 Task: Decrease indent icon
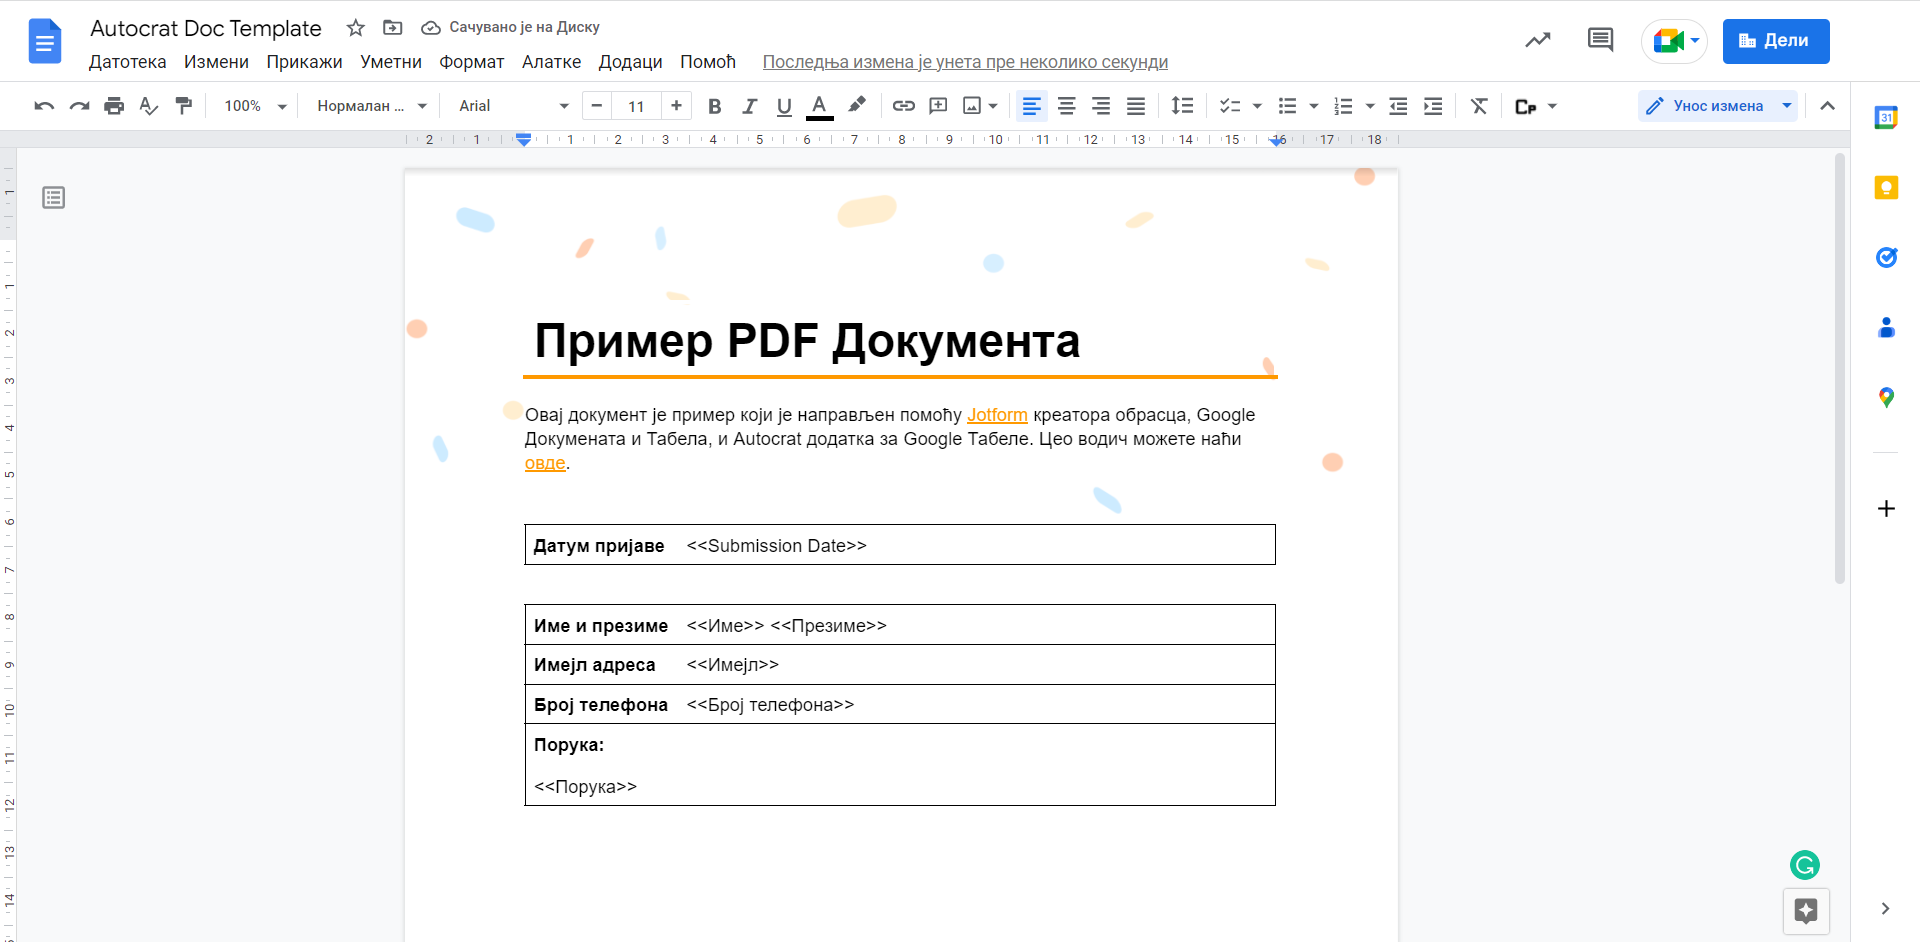pyautogui.click(x=1399, y=106)
